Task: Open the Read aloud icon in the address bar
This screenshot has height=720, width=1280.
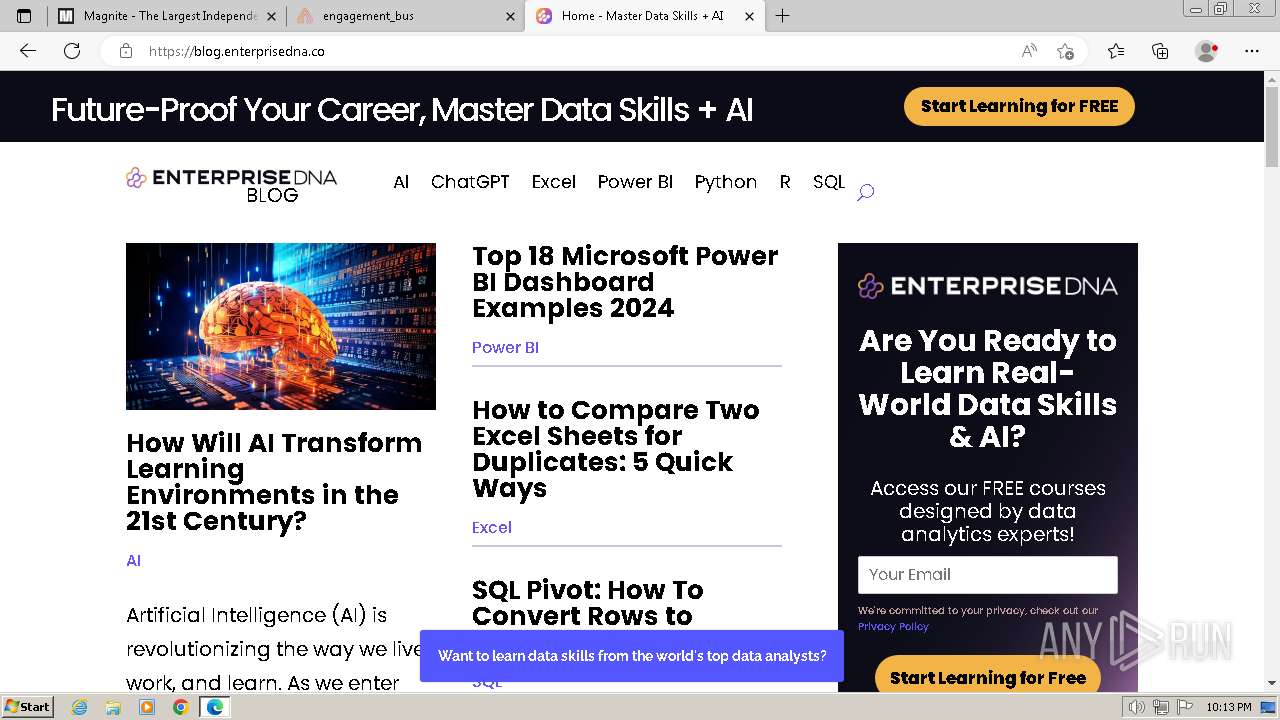Action: pyautogui.click(x=1029, y=51)
